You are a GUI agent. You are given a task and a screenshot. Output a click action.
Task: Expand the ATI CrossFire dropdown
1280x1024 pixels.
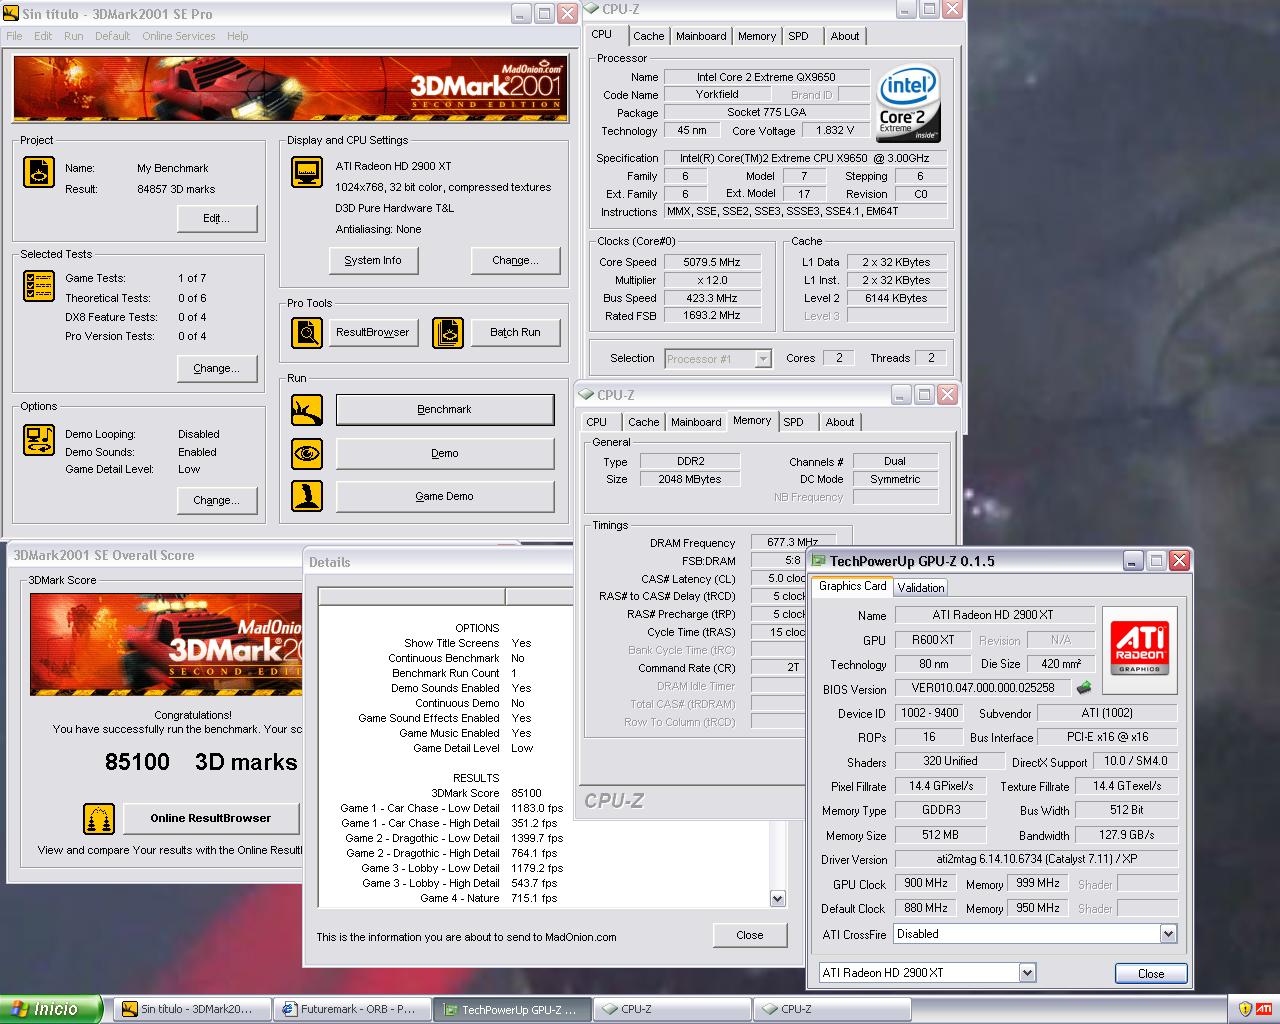coord(1168,934)
